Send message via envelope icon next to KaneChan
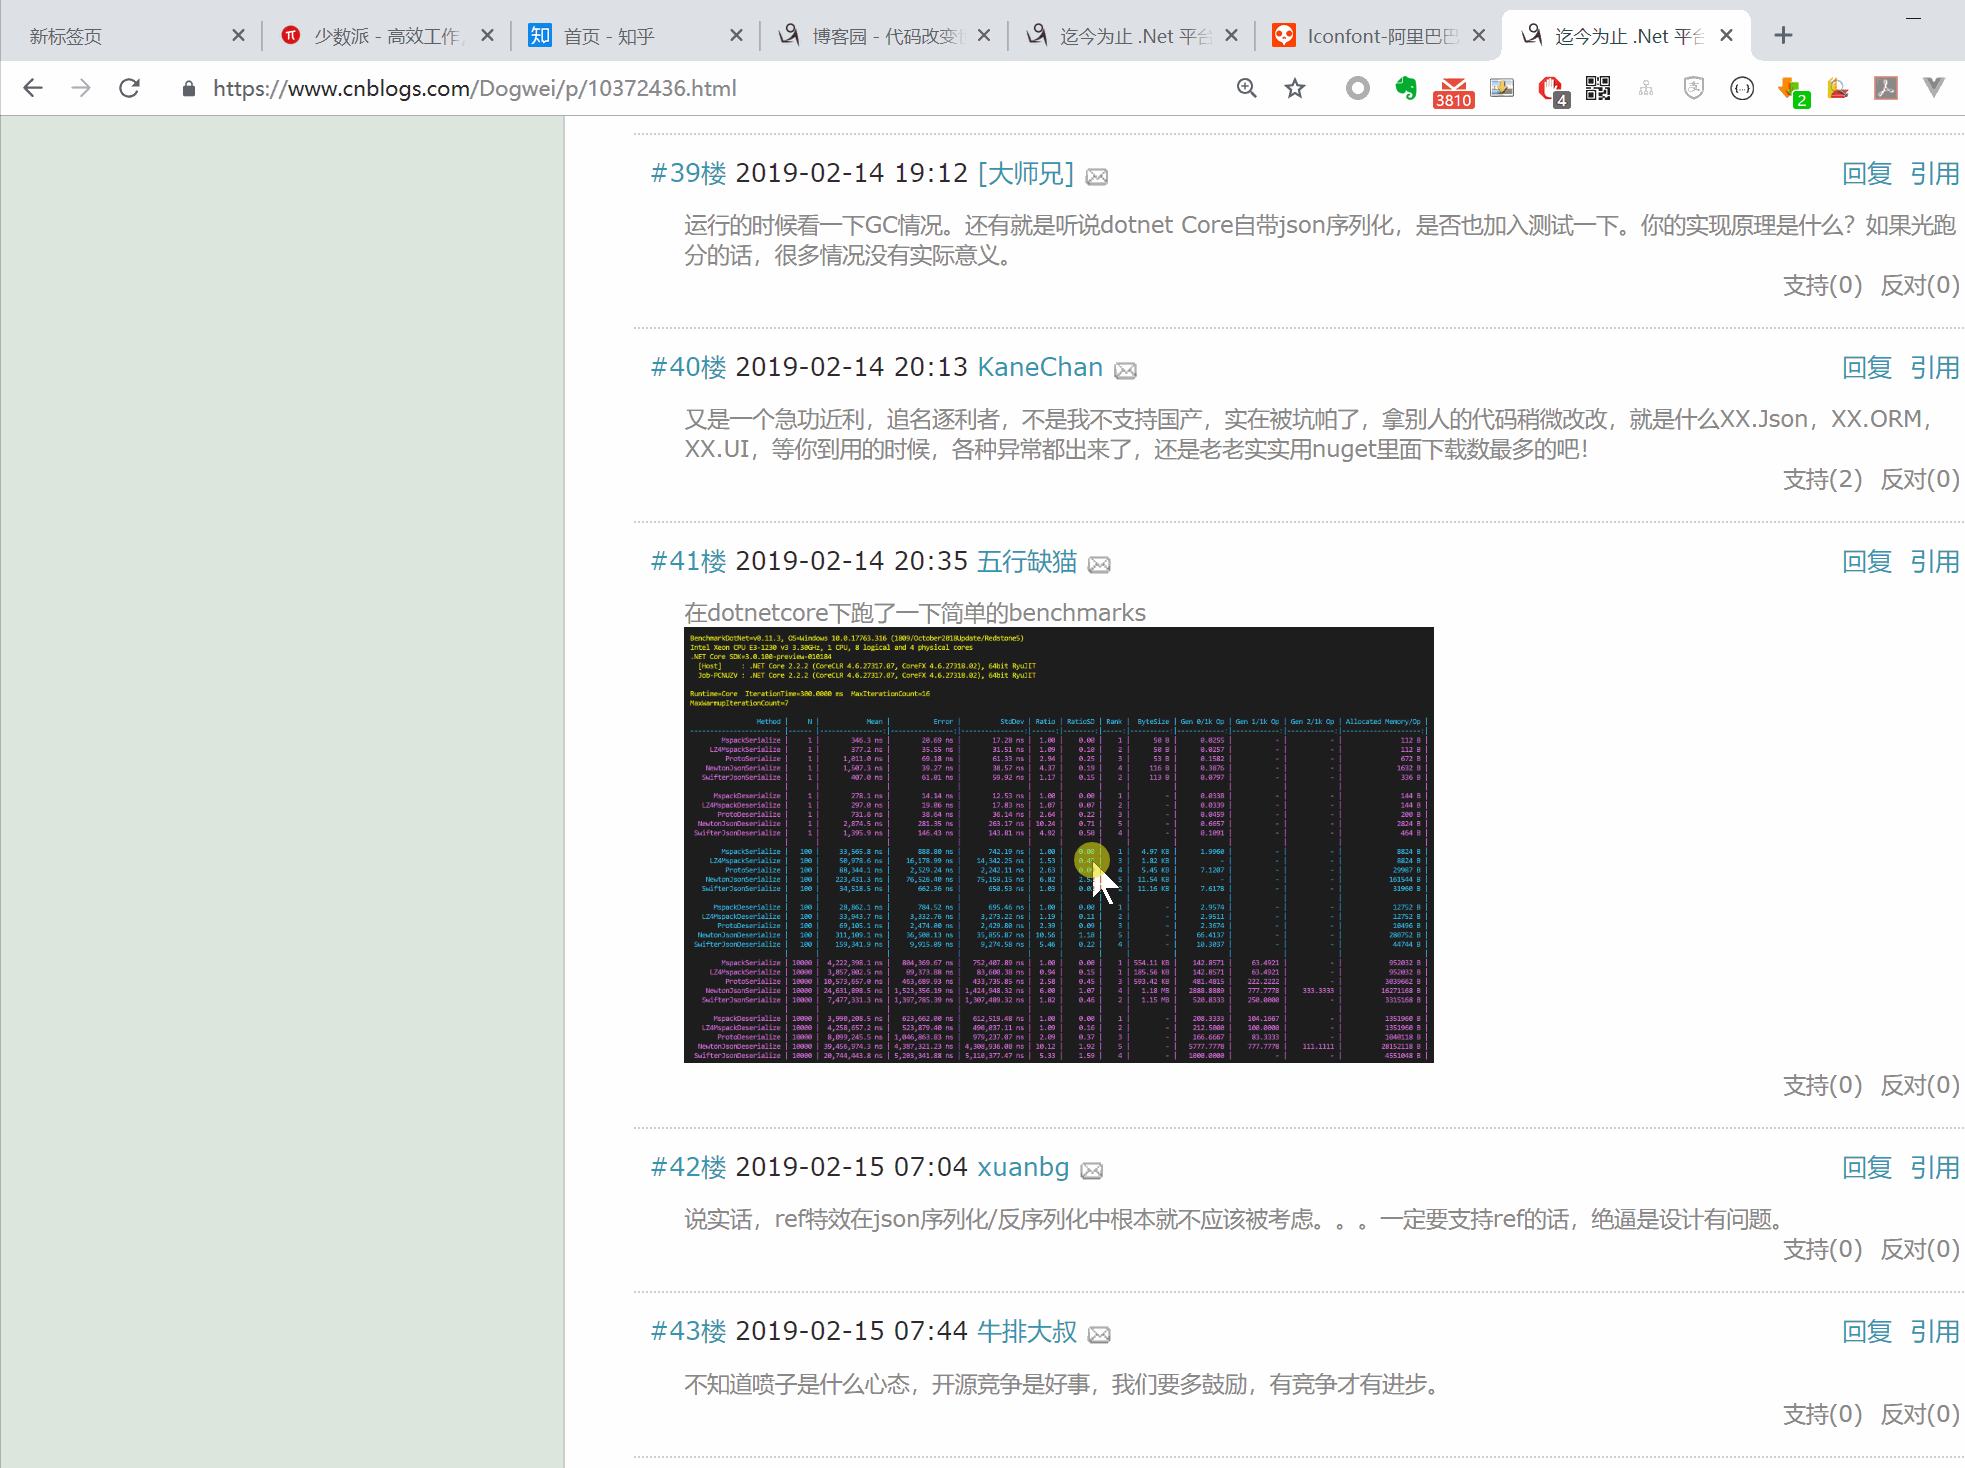This screenshot has width=1965, height=1468. tap(1125, 371)
